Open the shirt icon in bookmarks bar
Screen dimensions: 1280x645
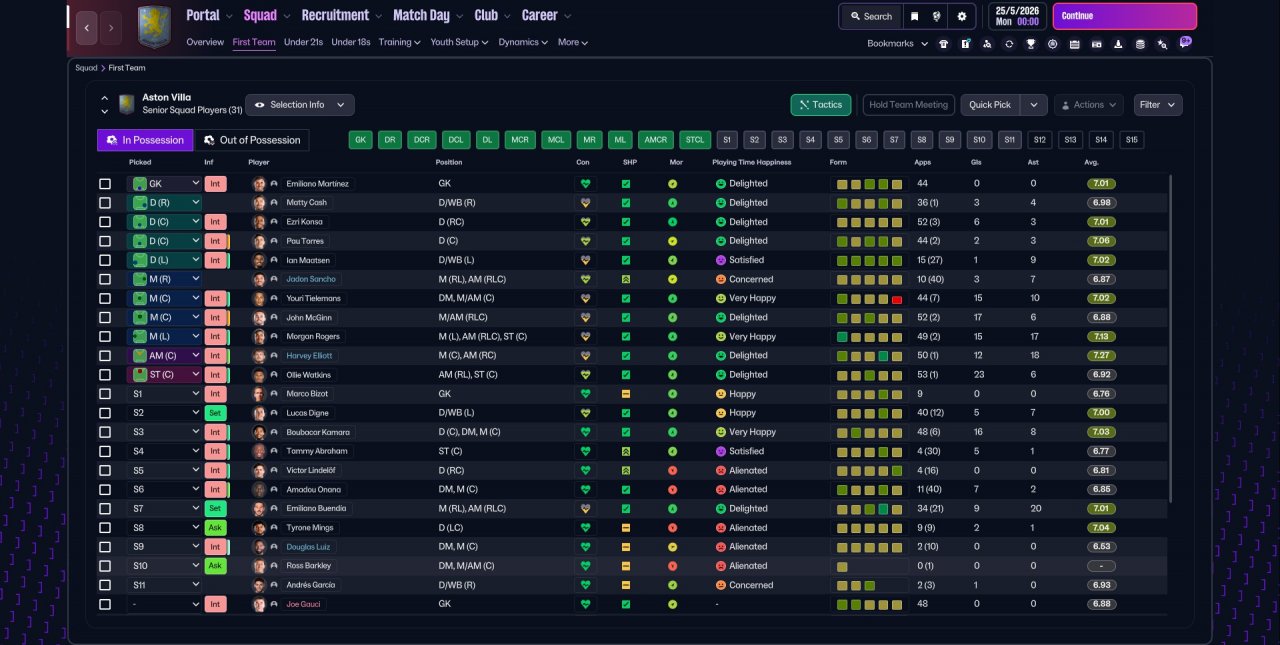(x=943, y=44)
